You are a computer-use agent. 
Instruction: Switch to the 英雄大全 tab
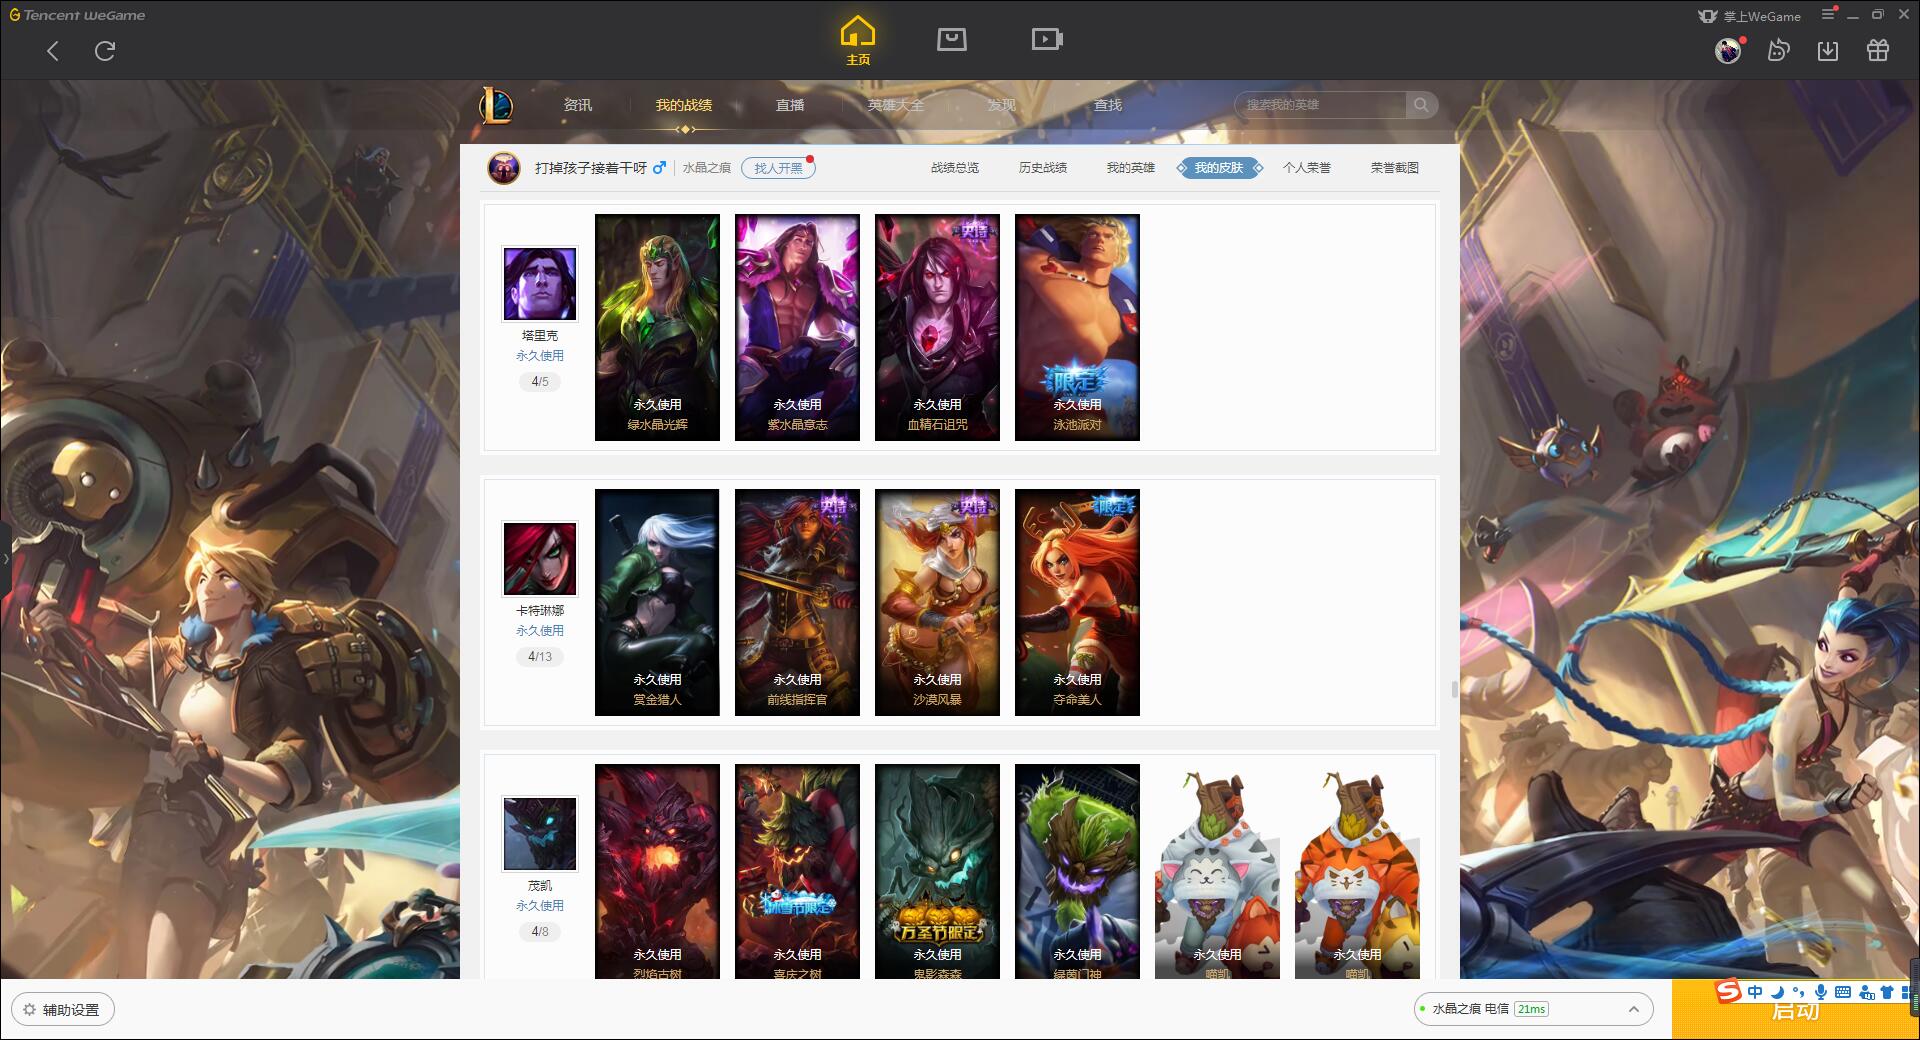coord(896,105)
